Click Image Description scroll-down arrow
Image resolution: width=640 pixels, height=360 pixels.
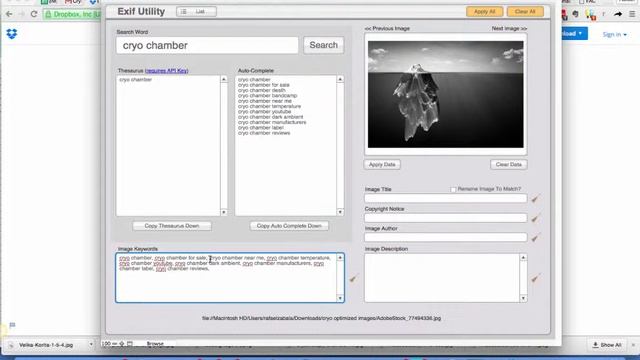(x=523, y=298)
